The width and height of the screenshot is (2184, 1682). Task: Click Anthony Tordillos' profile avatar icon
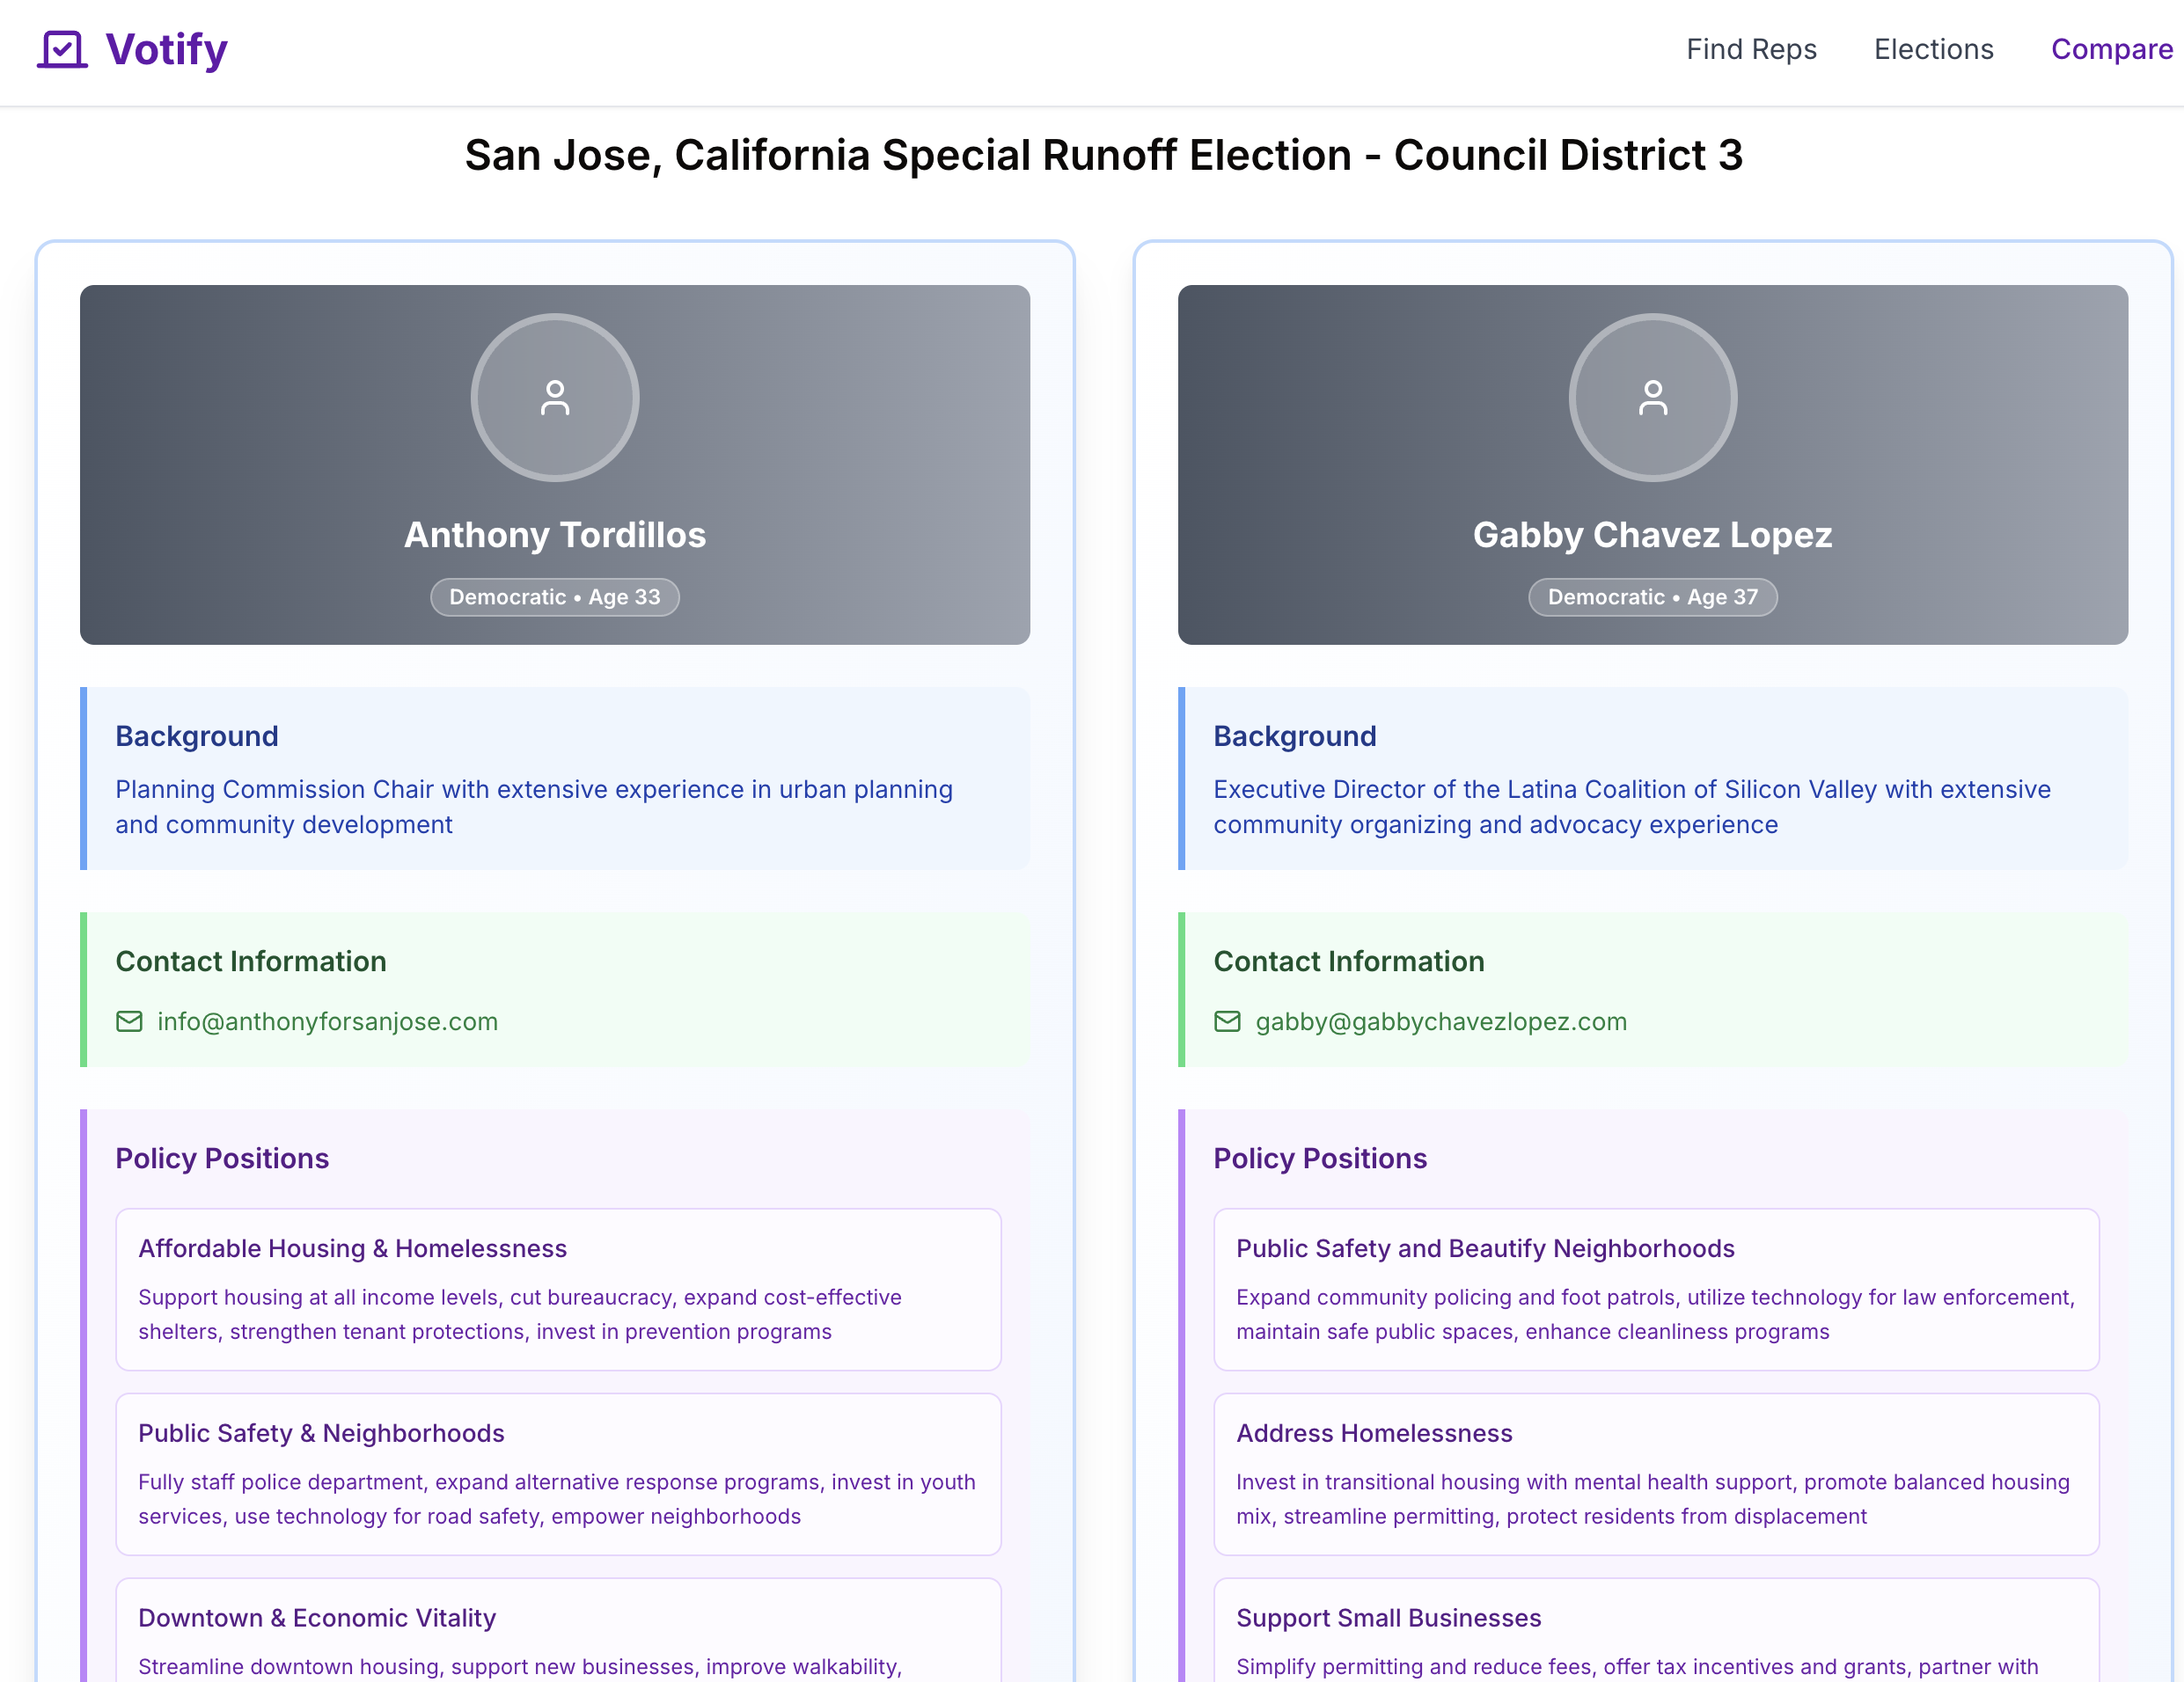[x=555, y=398]
